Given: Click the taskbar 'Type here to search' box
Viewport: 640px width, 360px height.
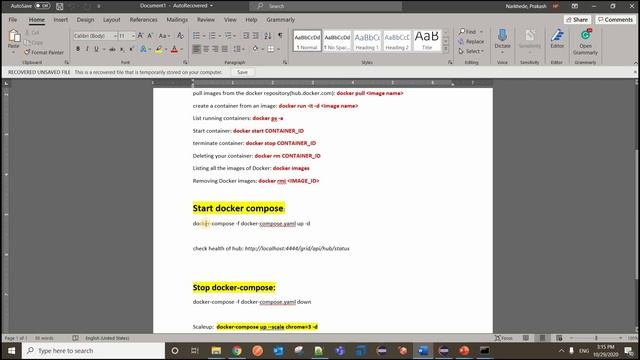Looking at the screenshot, I should pyautogui.click(x=94, y=351).
